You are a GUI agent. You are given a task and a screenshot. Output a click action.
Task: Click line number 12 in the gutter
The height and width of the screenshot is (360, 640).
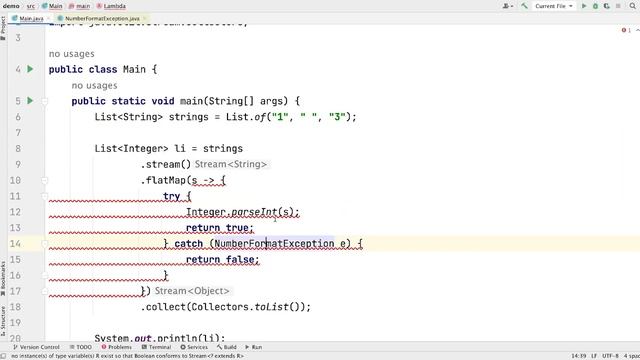pos(15,212)
